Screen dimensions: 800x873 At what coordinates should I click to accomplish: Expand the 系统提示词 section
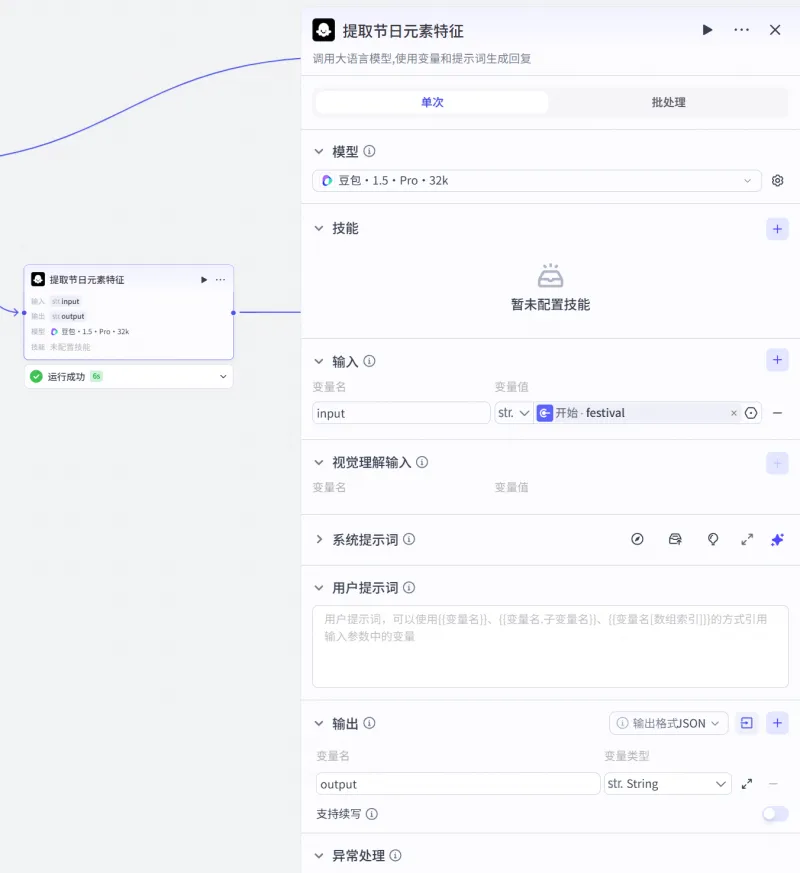point(320,539)
